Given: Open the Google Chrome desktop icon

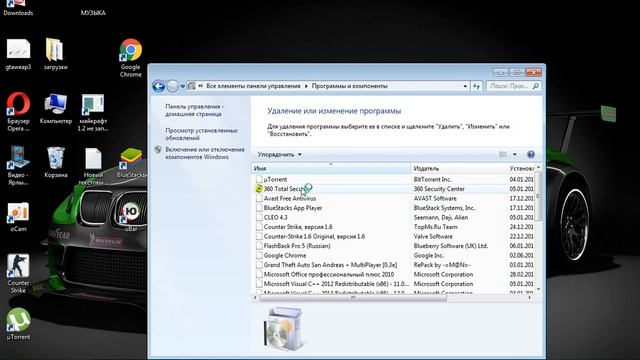Looking at the screenshot, I should (131, 57).
